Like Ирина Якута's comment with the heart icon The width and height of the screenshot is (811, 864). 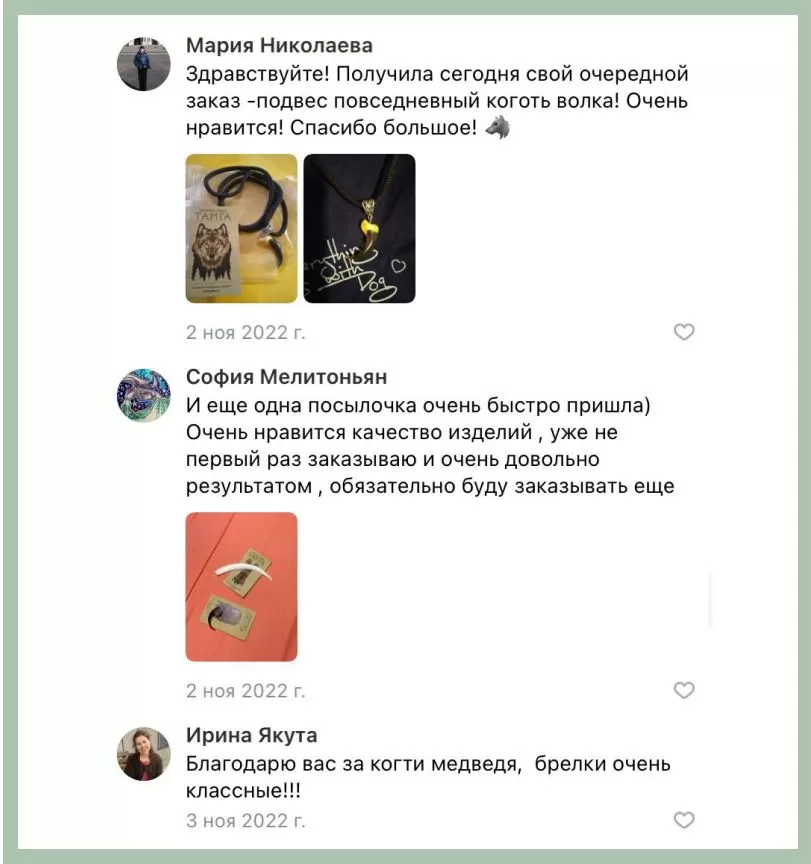[x=684, y=820]
